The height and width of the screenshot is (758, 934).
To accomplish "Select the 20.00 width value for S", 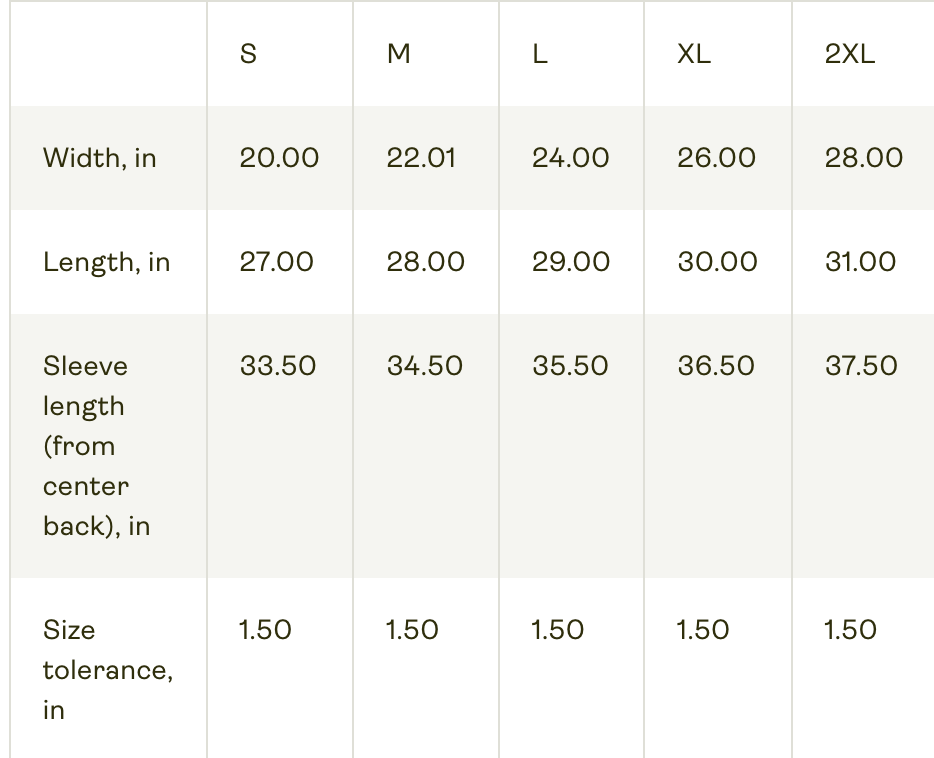I will tap(279, 158).
